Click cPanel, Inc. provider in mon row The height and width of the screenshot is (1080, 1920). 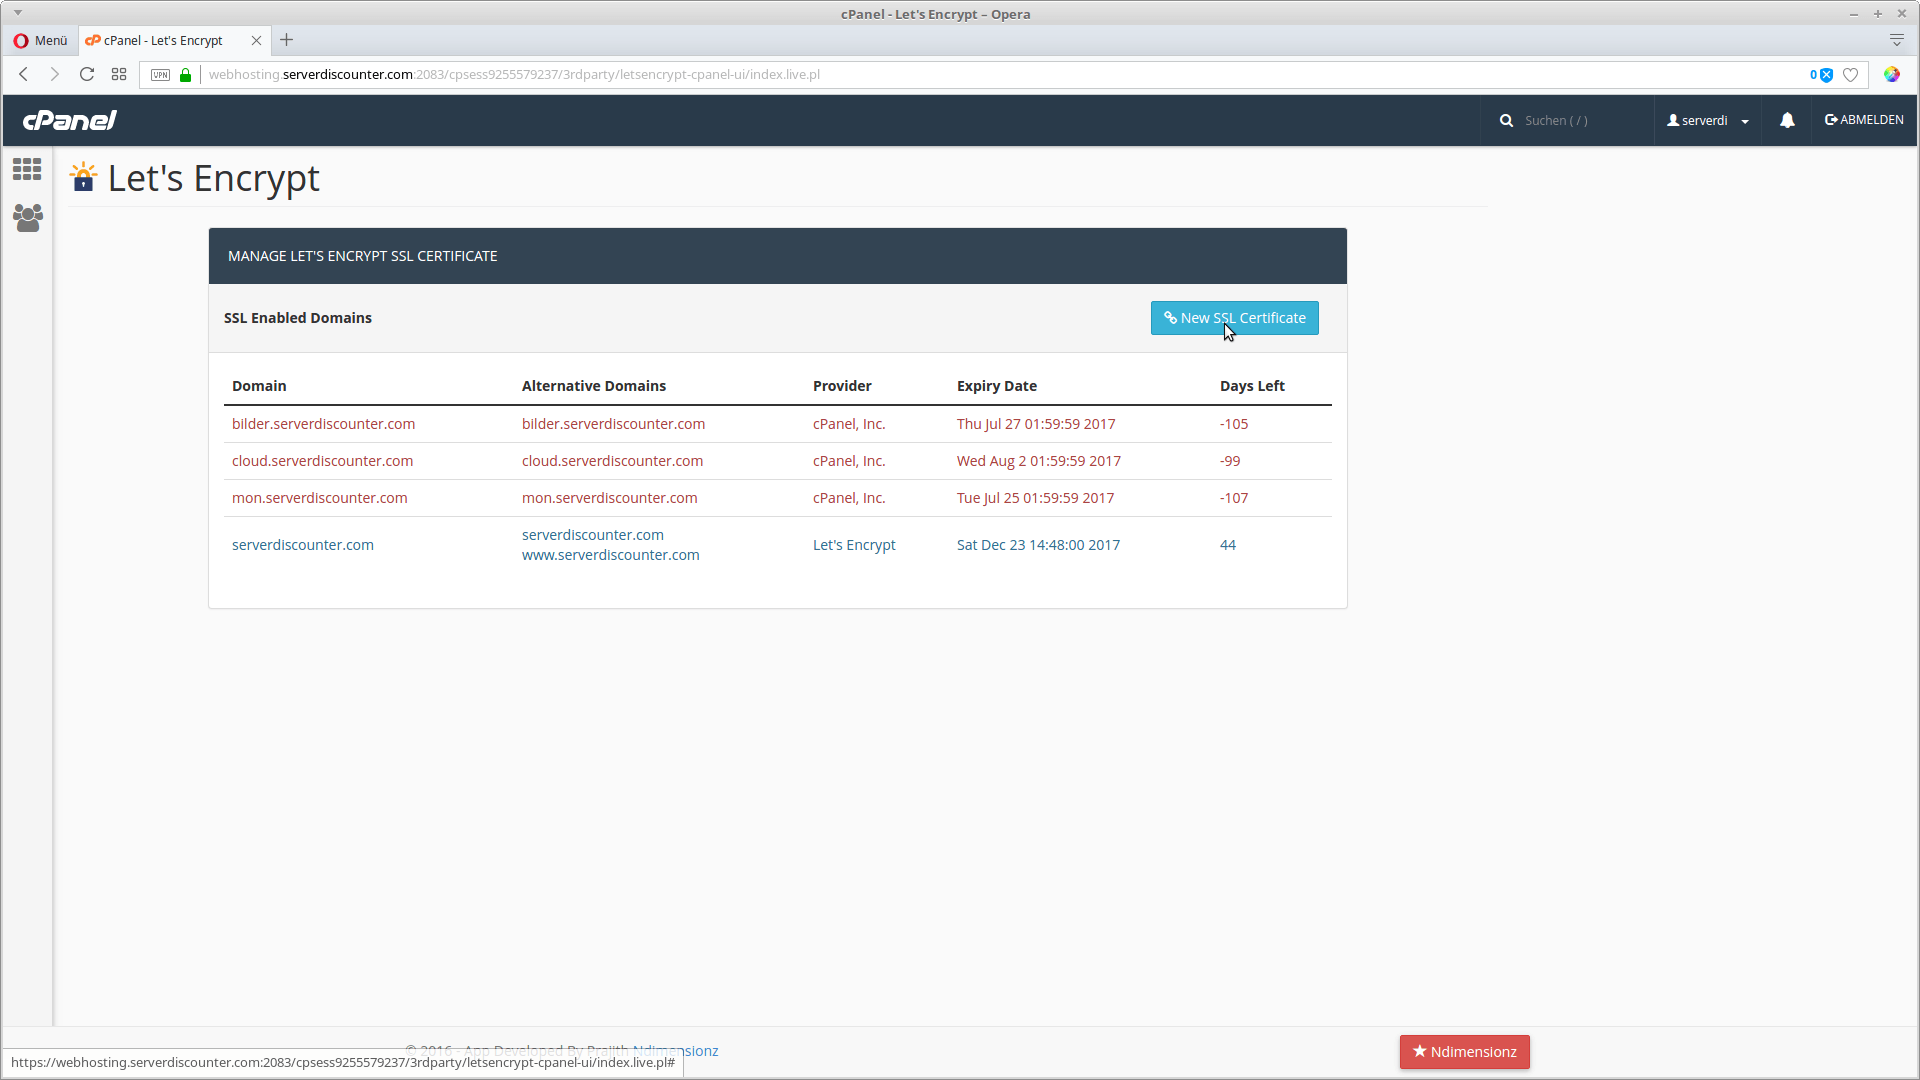coord(849,498)
